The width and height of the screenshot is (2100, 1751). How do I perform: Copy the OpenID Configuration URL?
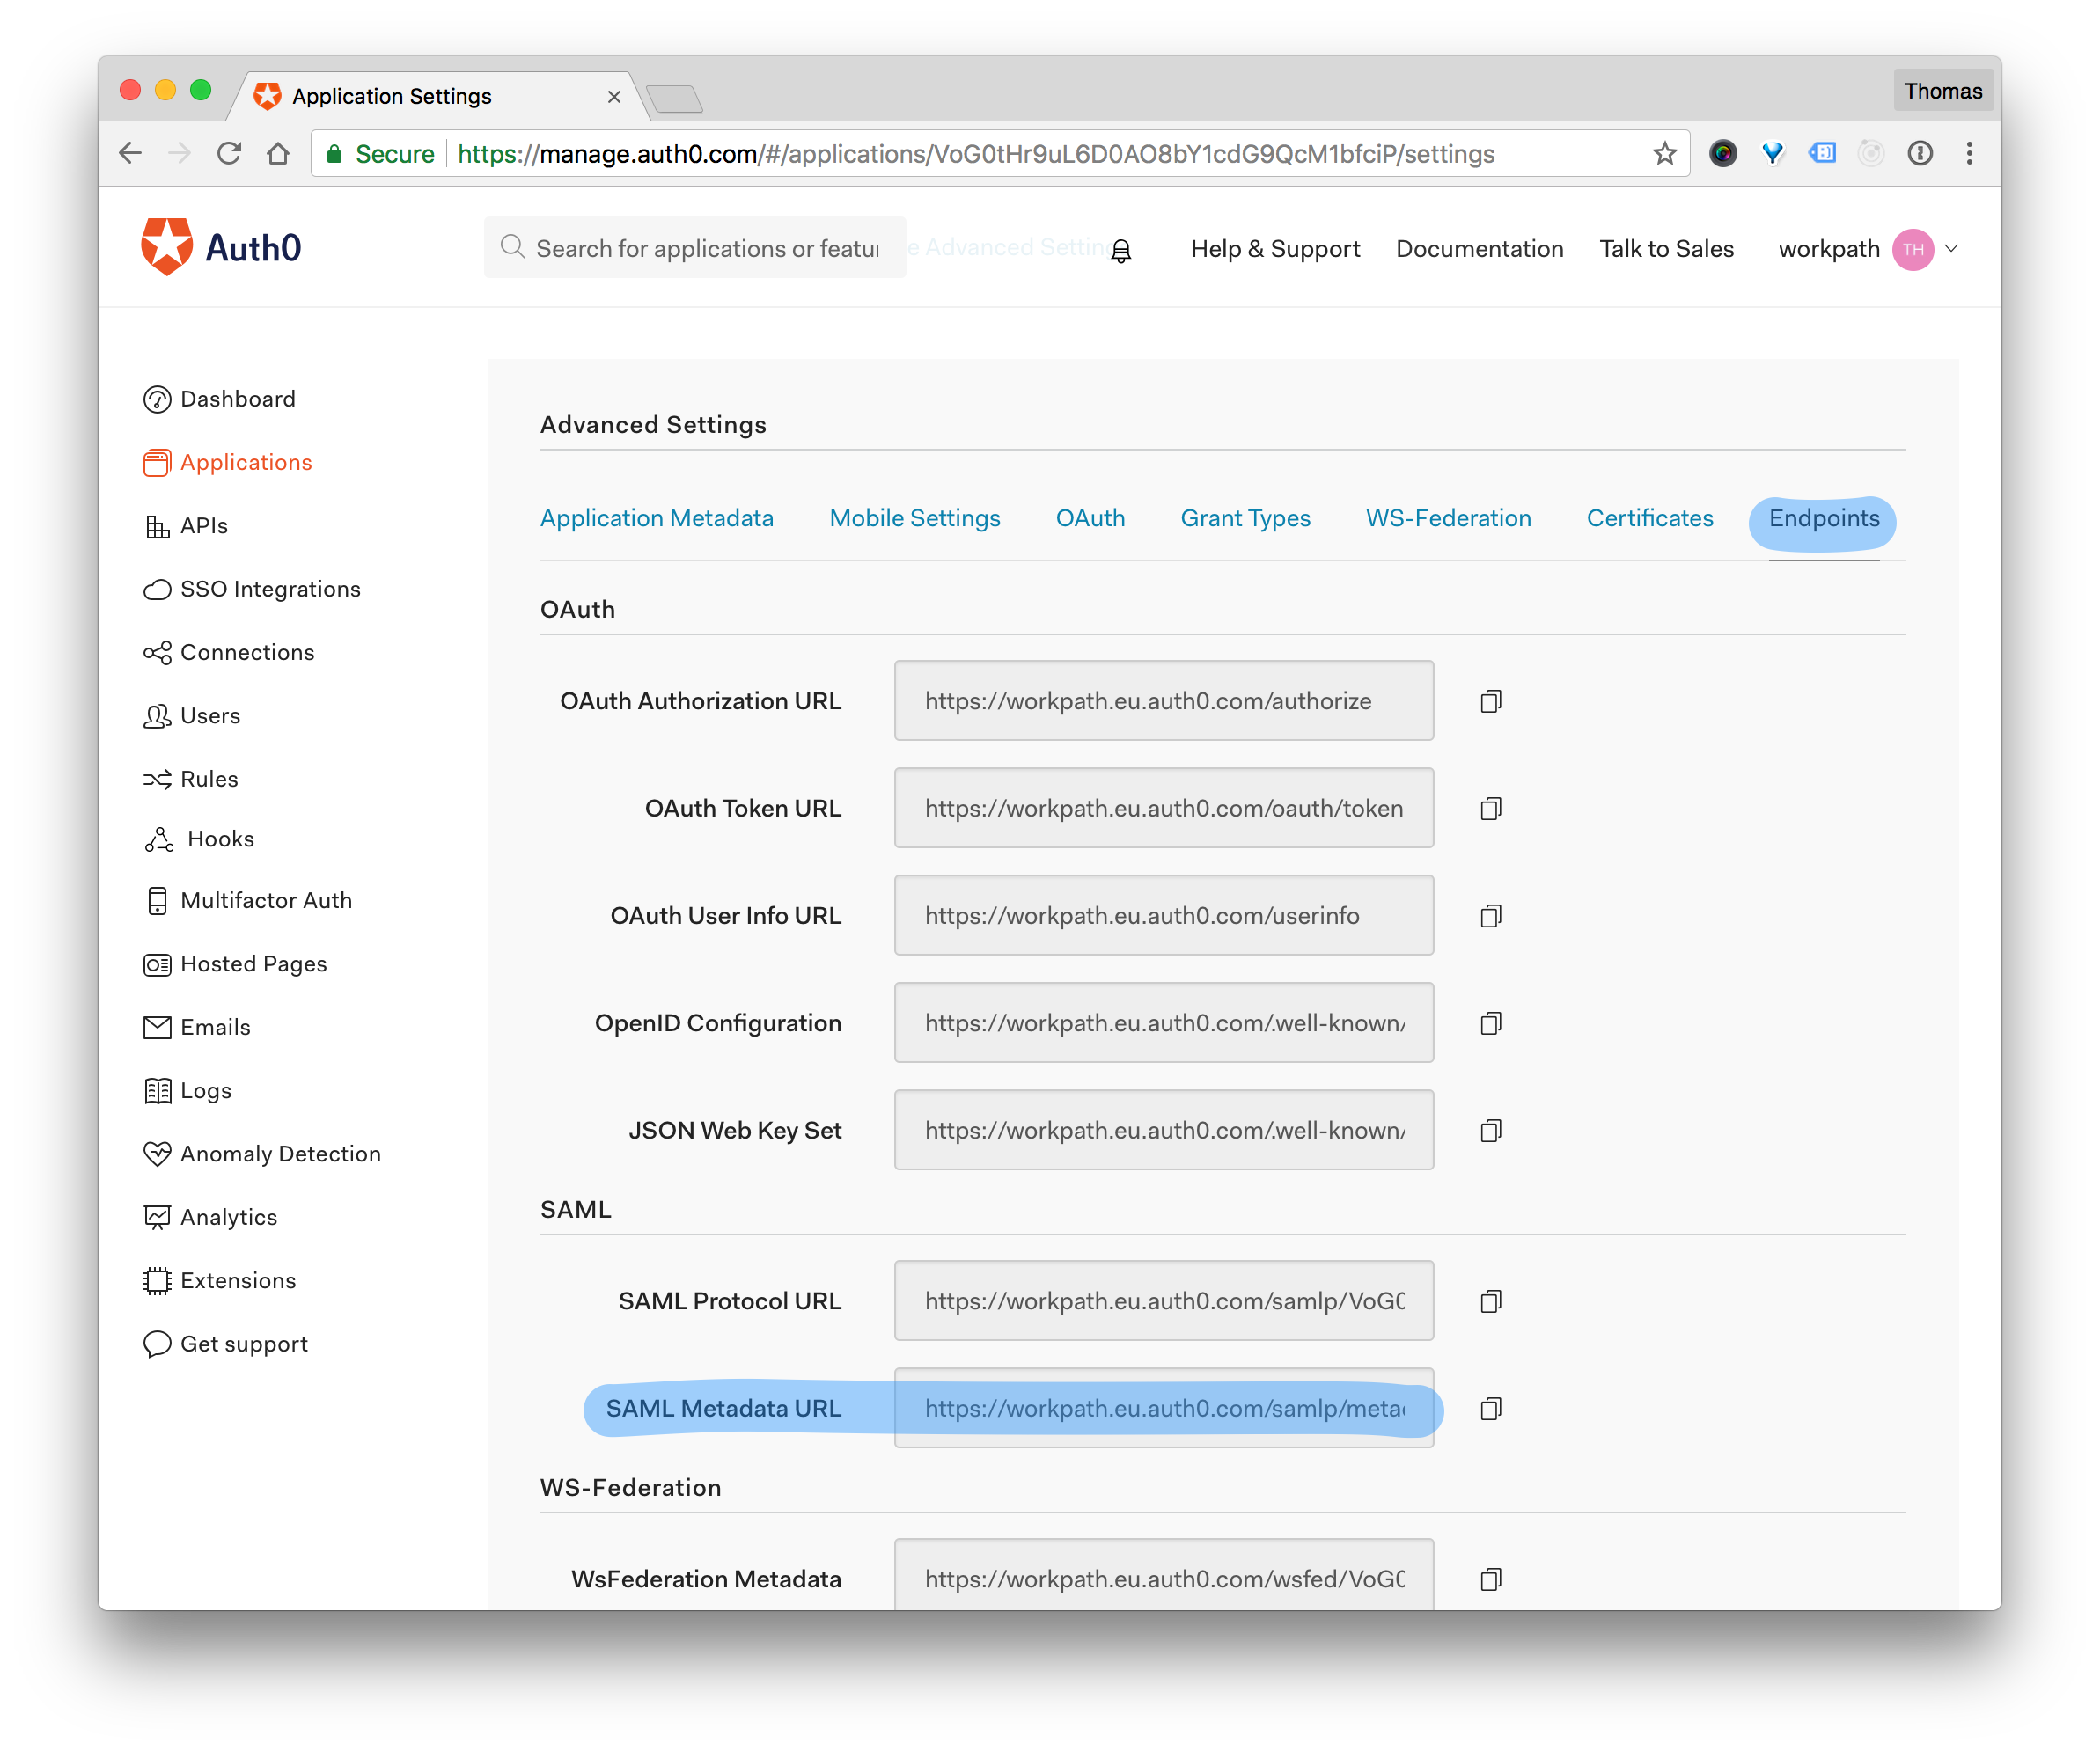[1490, 1023]
